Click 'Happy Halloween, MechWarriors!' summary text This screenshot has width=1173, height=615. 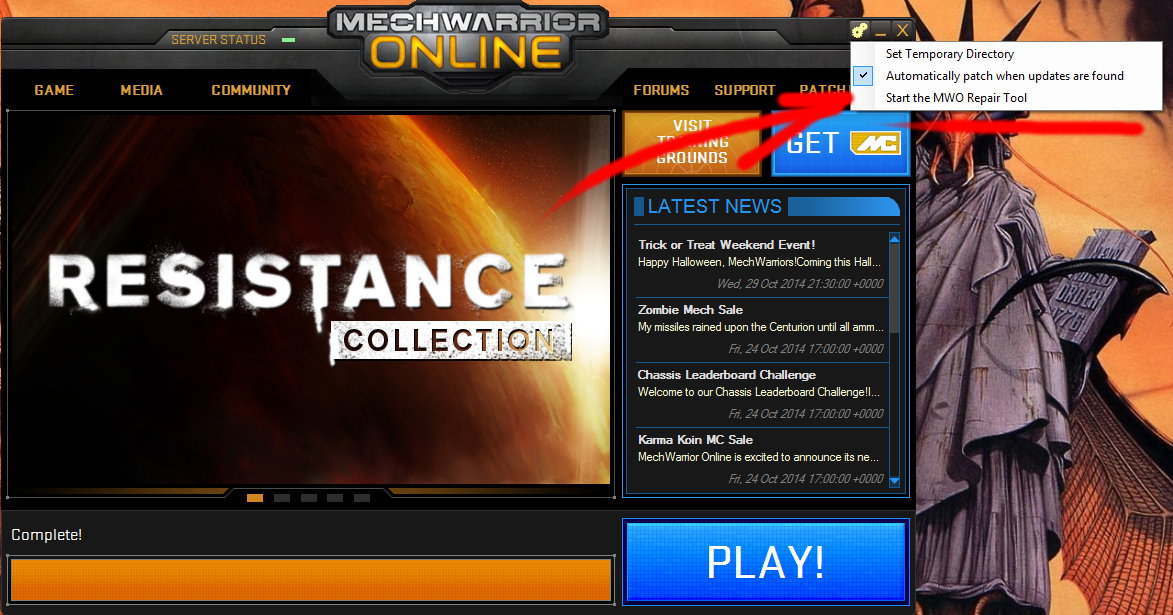[759, 262]
